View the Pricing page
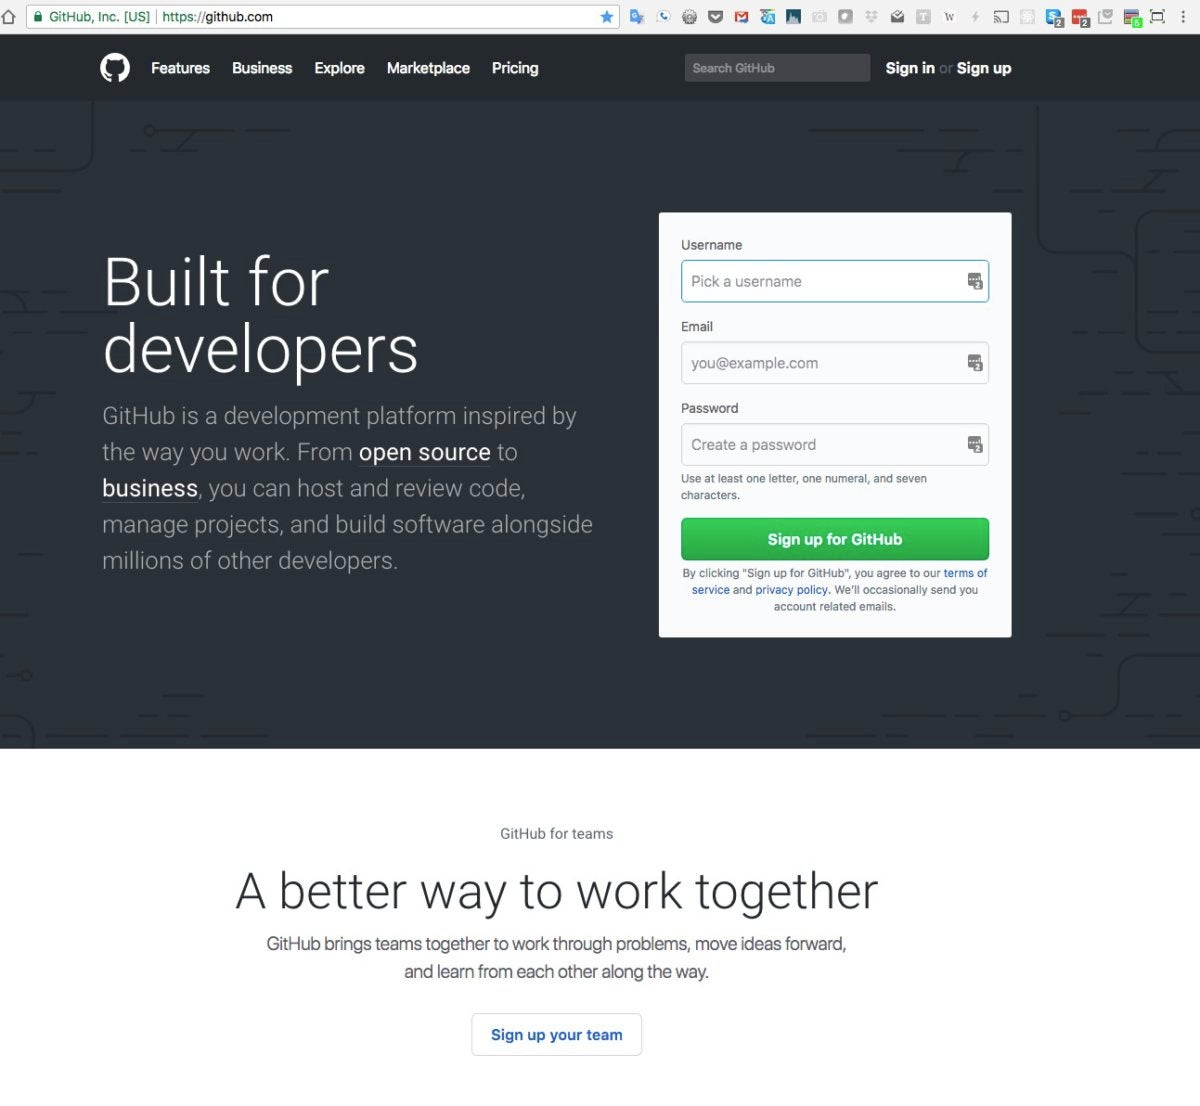The height and width of the screenshot is (1106, 1200). coord(515,68)
